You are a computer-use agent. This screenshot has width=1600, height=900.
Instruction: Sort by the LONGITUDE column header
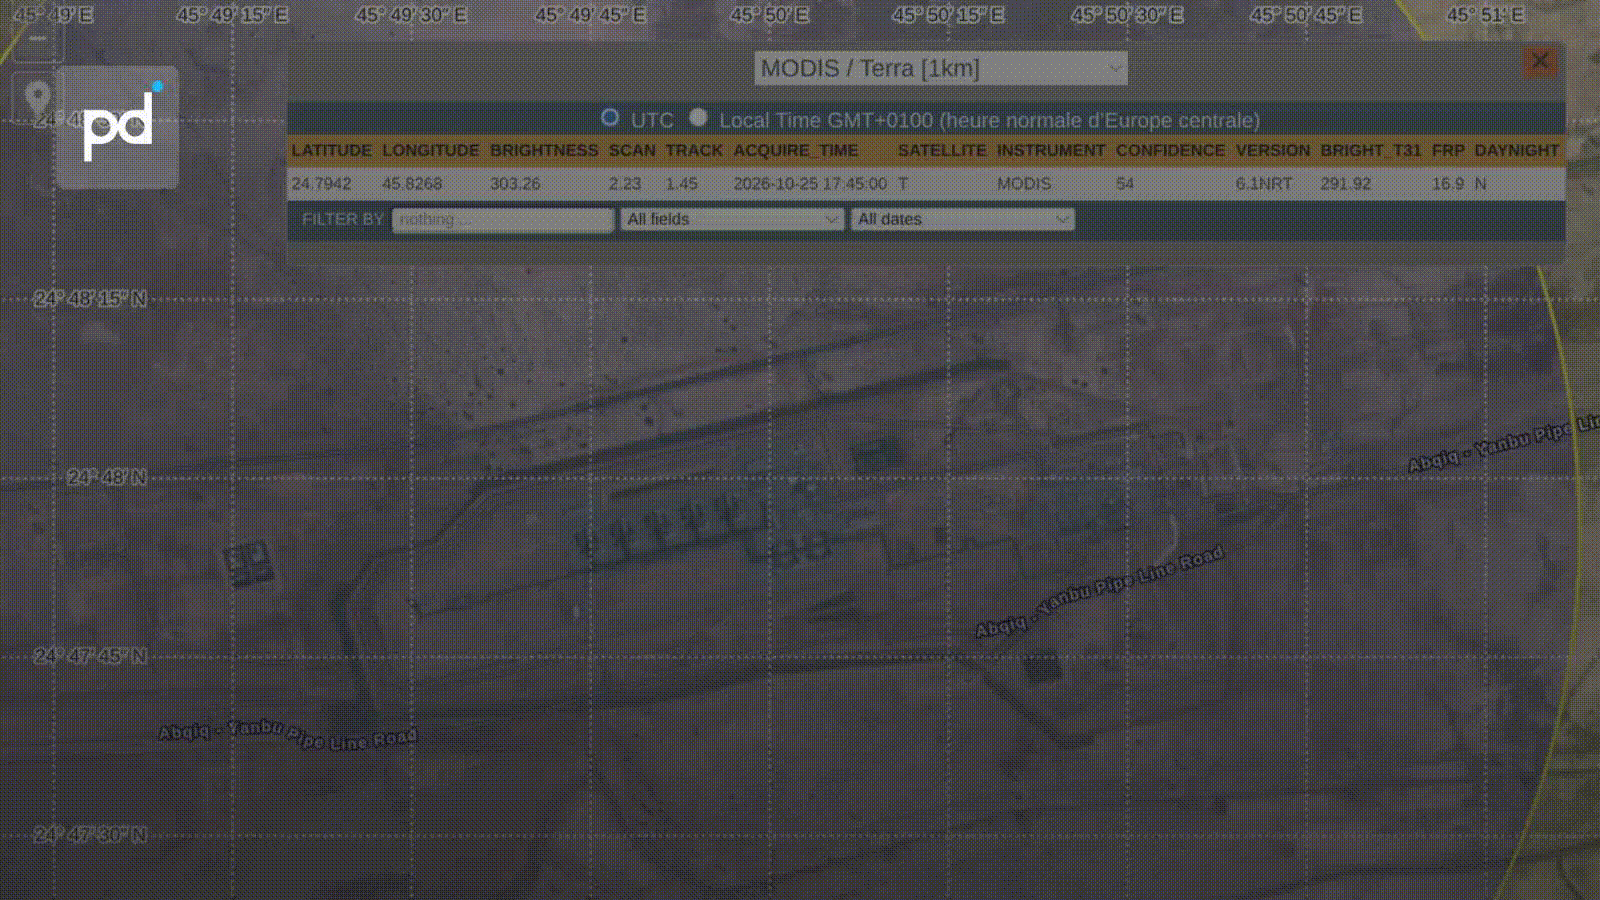[x=430, y=150]
